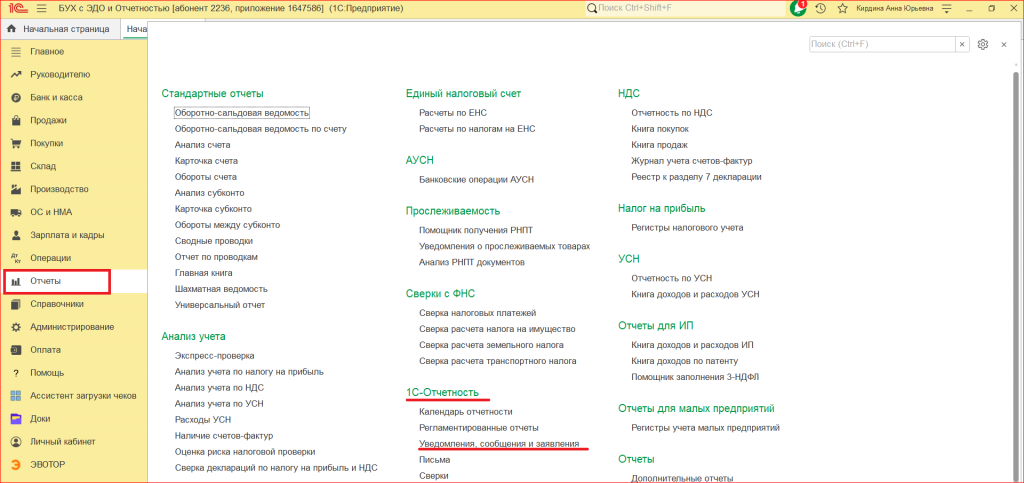This screenshot has width=1024, height=483.
Task: Open Шахматная ведомость
Action: coord(221,289)
